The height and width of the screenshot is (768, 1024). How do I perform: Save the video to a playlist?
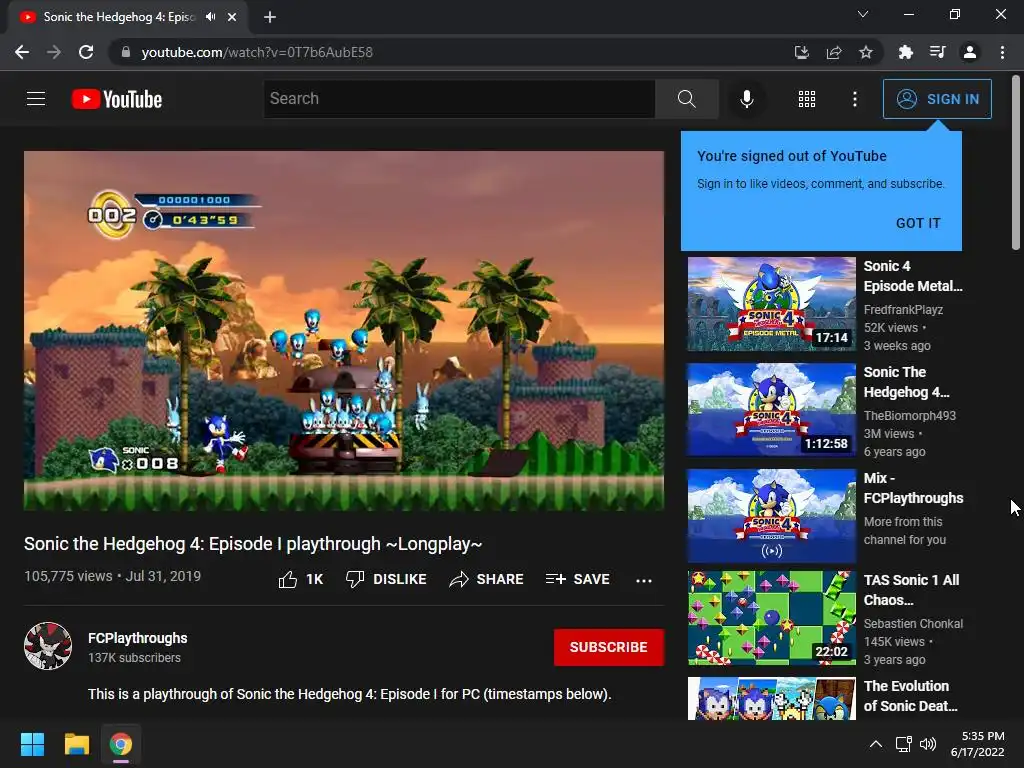577,579
